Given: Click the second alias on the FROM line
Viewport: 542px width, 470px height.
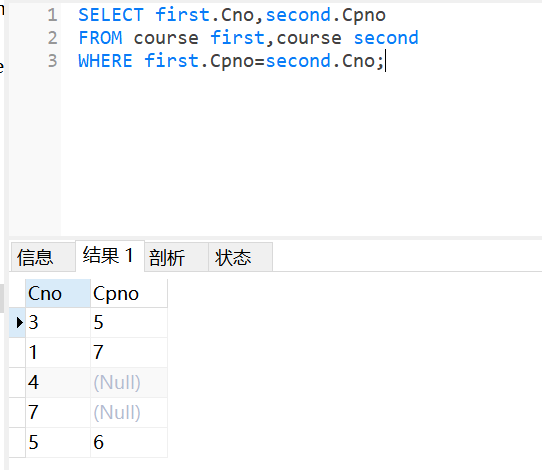Looking at the screenshot, I should (386, 38).
